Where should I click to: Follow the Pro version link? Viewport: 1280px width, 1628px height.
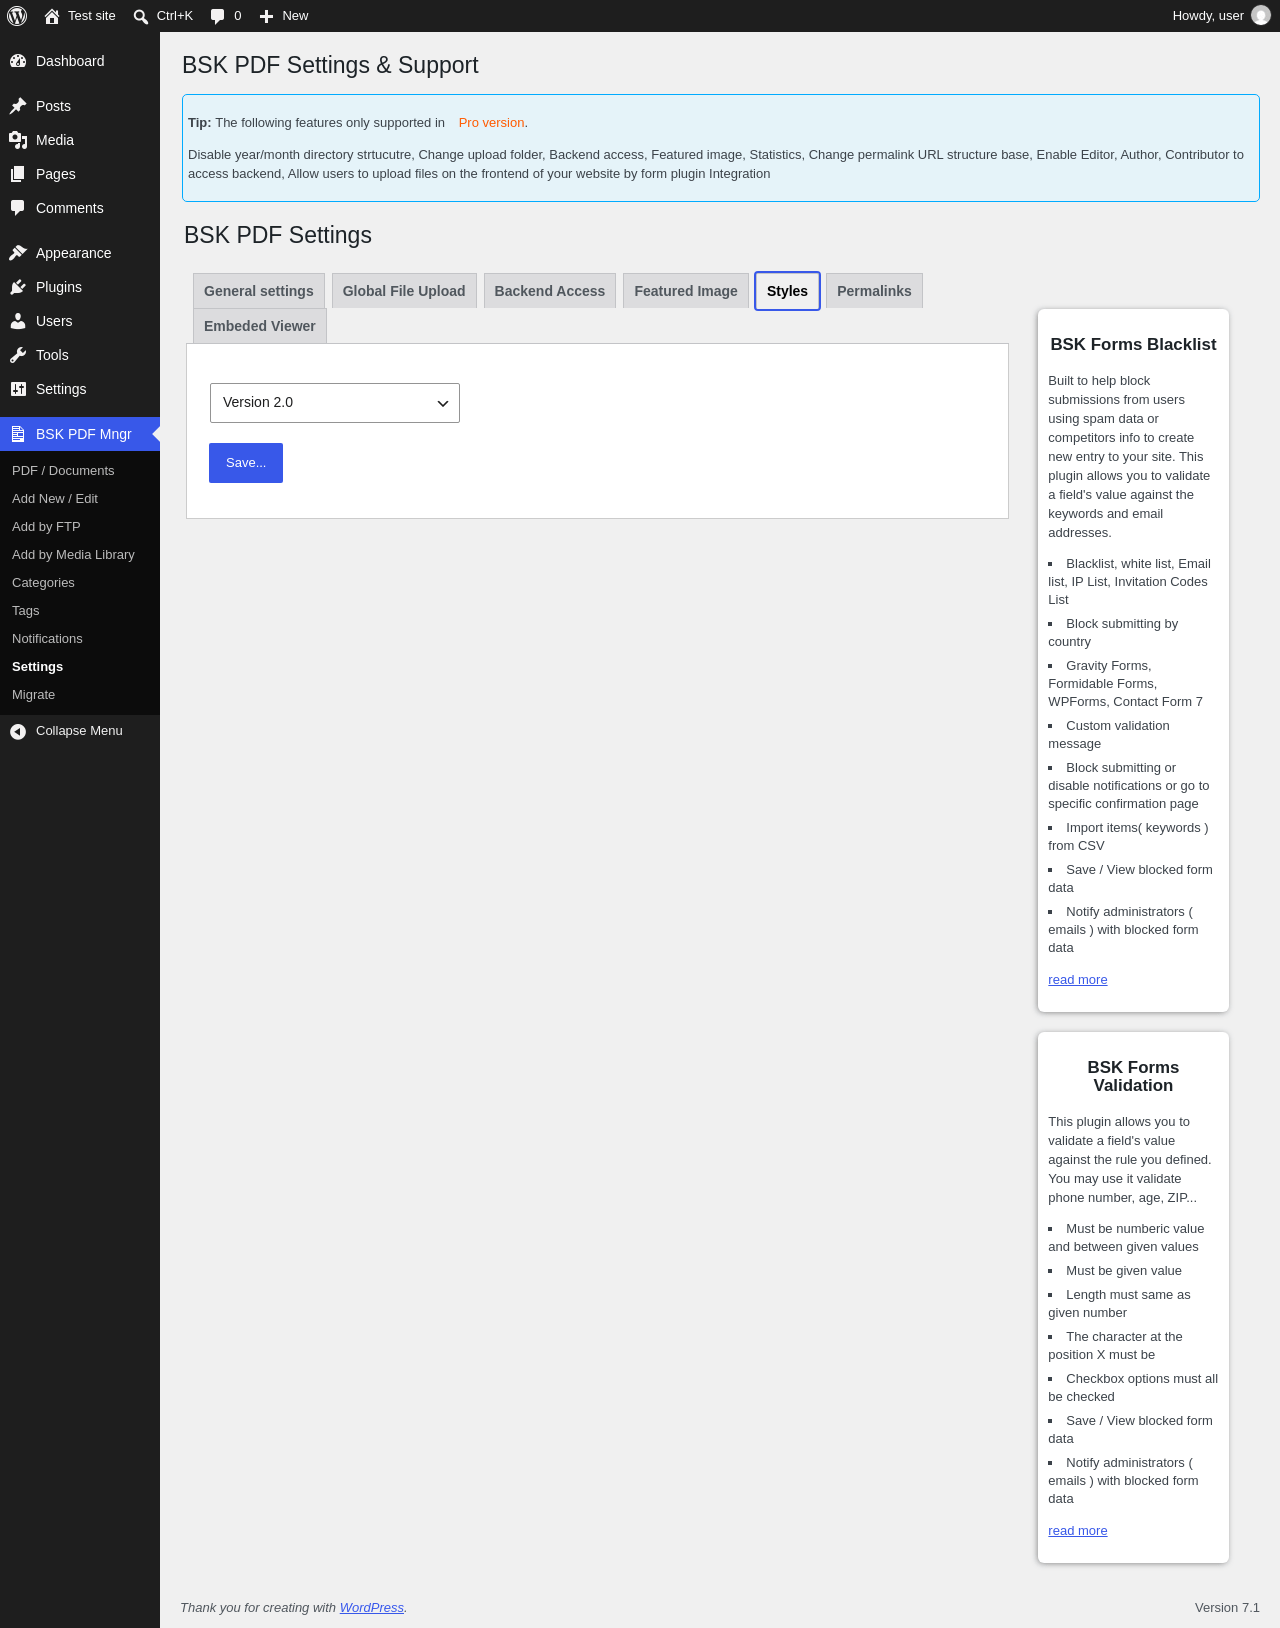tap(492, 123)
